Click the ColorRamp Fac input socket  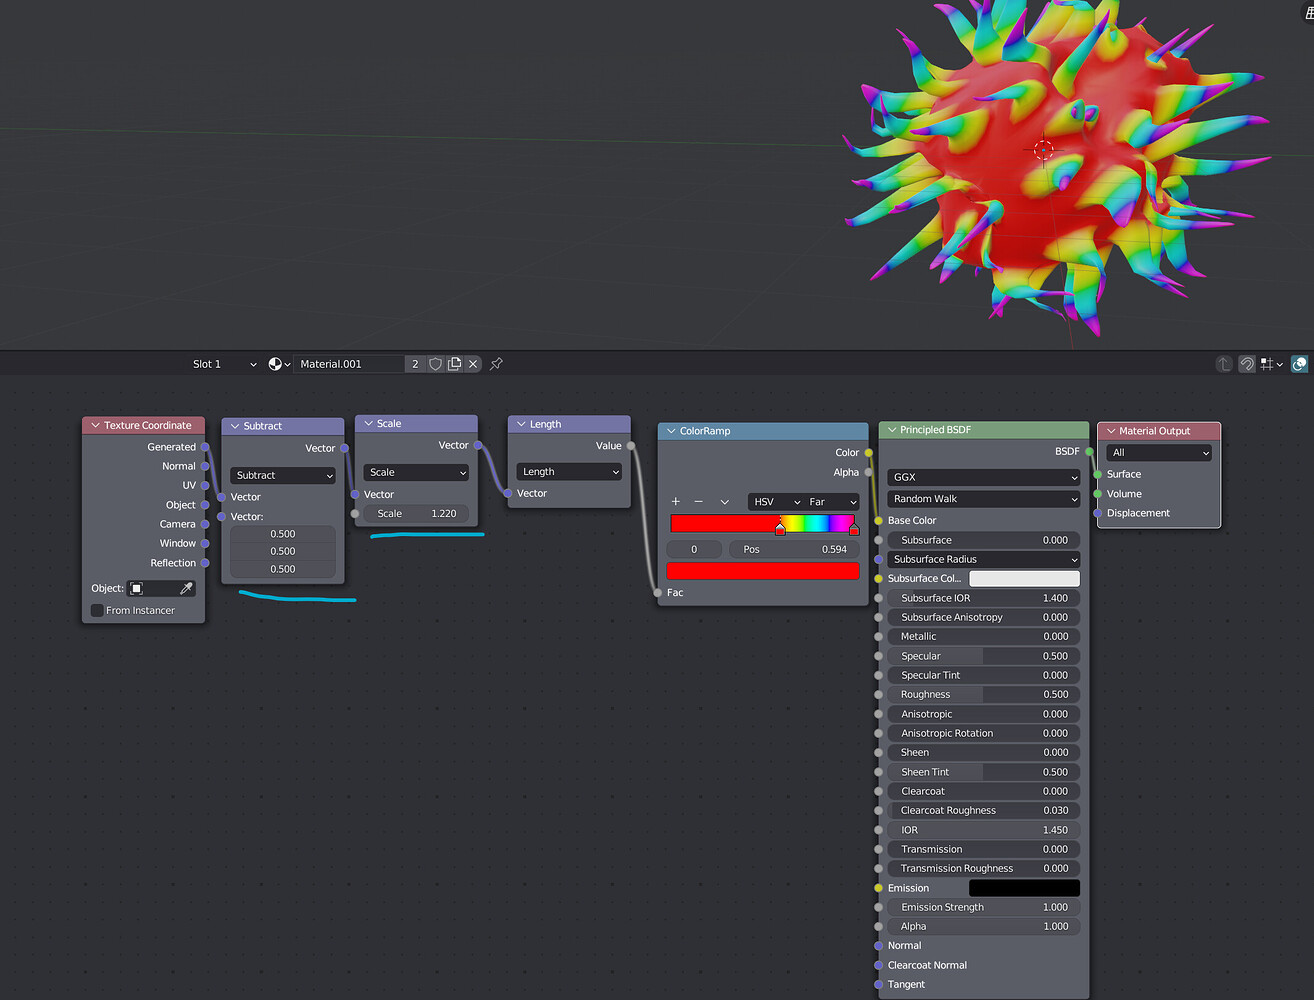(657, 593)
